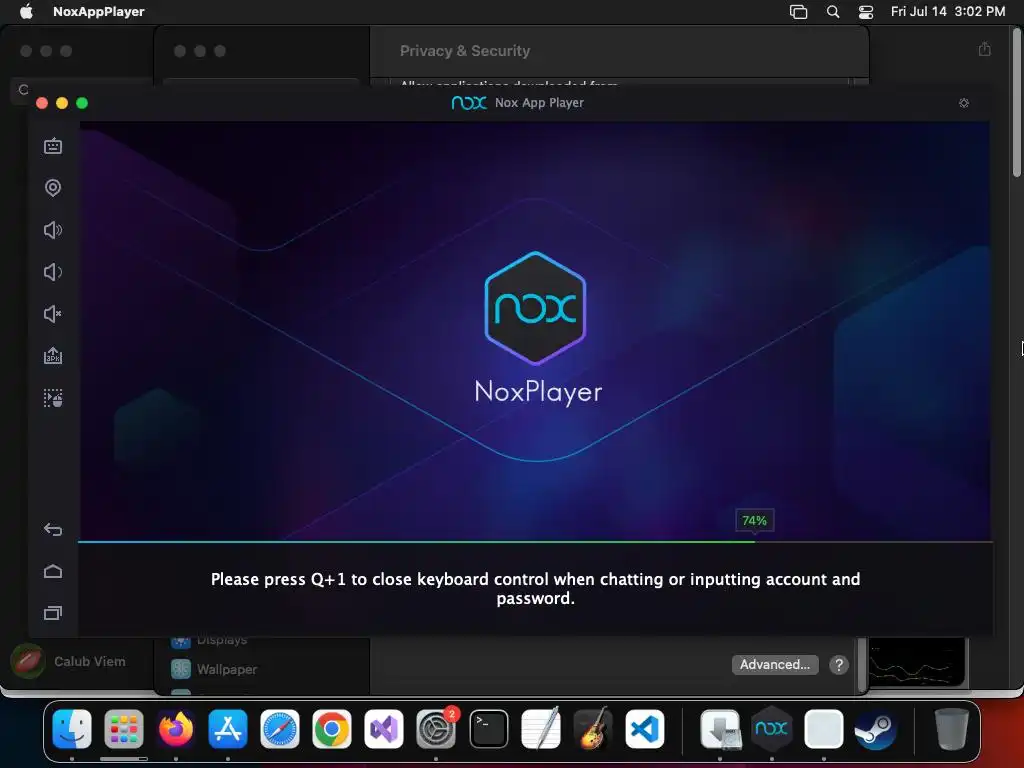Open virtual location tool in Nox sidebar
The width and height of the screenshot is (1024, 768).
tap(53, 188)
